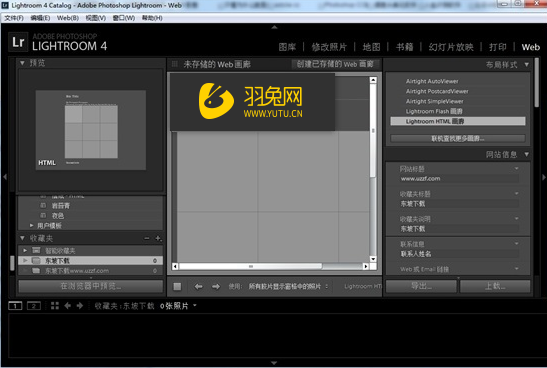547x368 pixels.
Task: Select the 岩藓青 template
Action: click(61, 205)
